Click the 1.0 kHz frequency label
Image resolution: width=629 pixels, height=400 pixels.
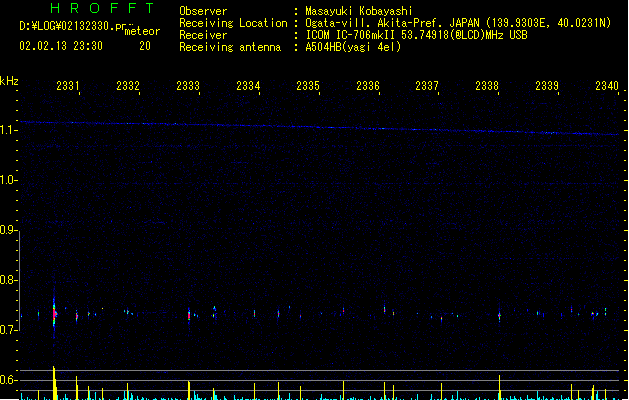point(9,180)
